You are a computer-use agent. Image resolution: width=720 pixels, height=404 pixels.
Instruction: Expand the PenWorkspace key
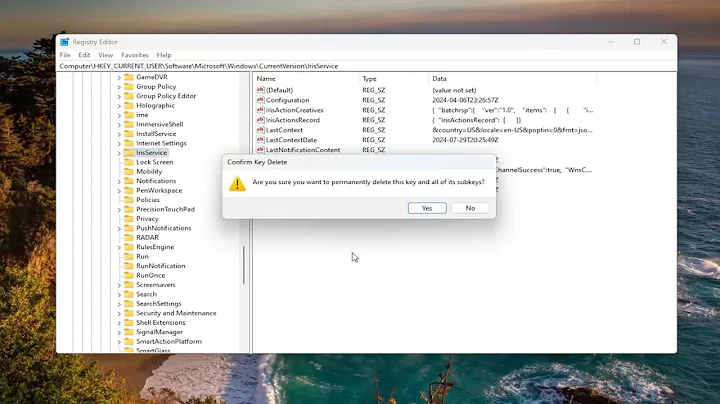119,191
